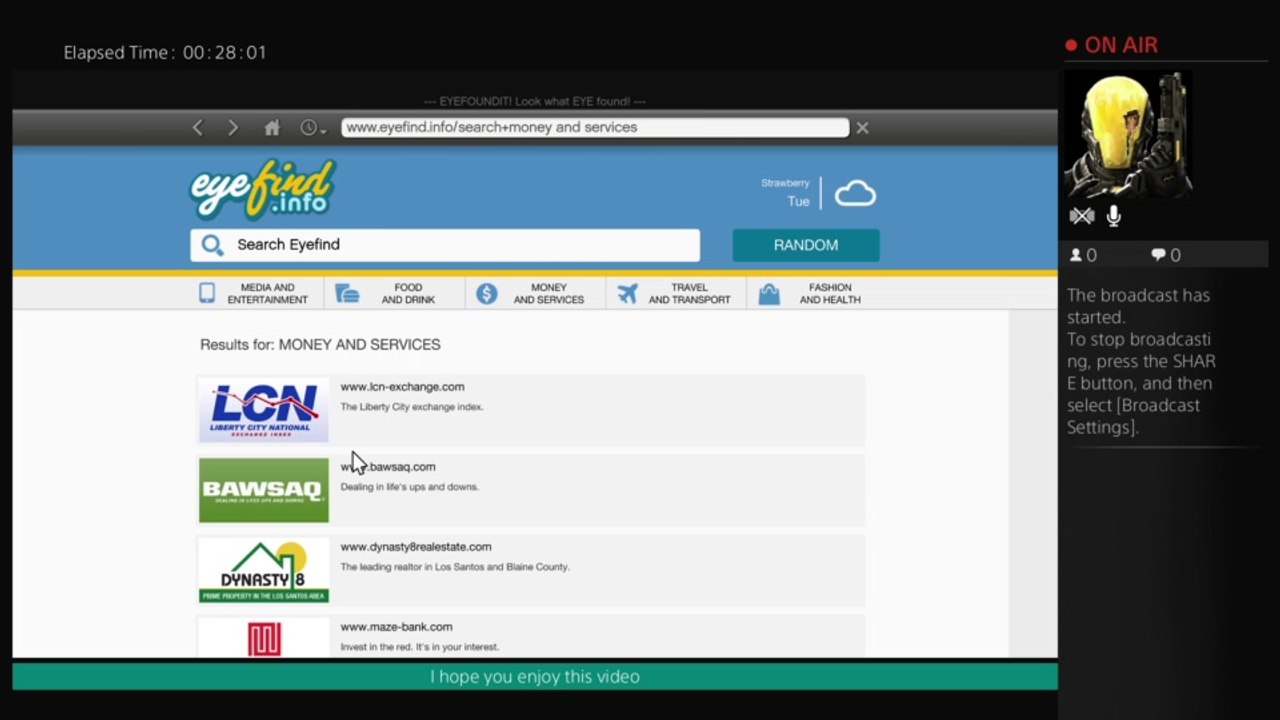Click the Elapsed Time readout
Image resolution: width=1280 pixels, height=720 pixels.
pos(165,52)
